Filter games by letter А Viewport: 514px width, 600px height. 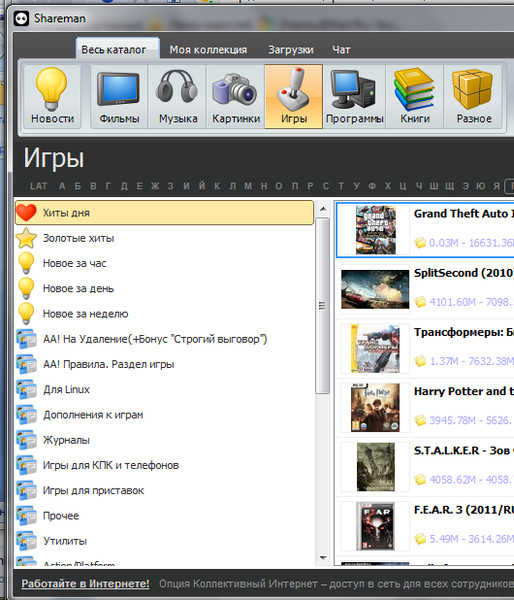[62, 186]
